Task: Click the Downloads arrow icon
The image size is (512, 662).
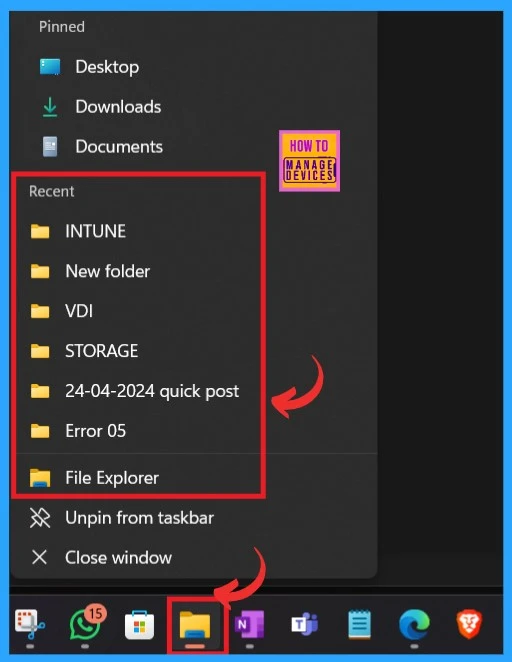Action: pos(50,107)
